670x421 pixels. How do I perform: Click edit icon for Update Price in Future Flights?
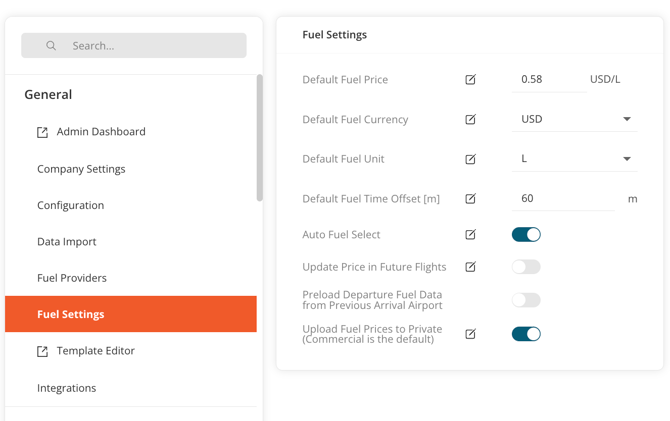coord(470,267)
